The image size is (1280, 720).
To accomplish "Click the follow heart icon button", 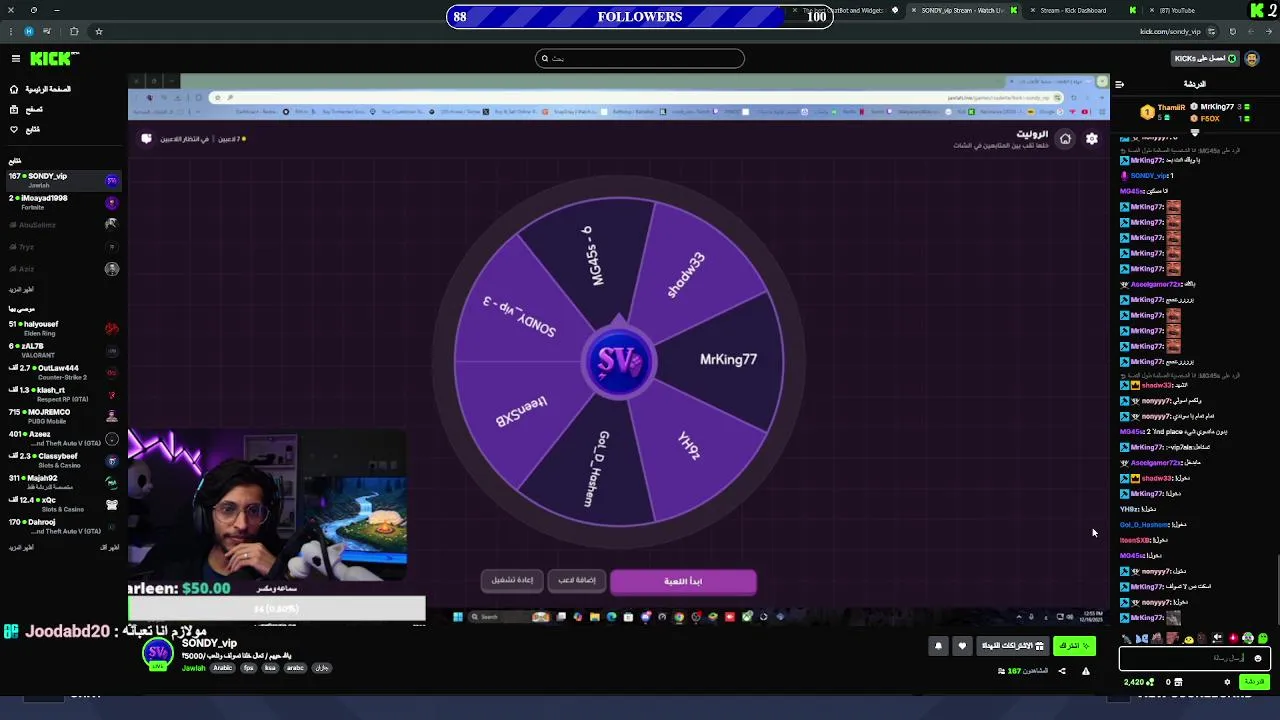I will (x=962, y=646).
